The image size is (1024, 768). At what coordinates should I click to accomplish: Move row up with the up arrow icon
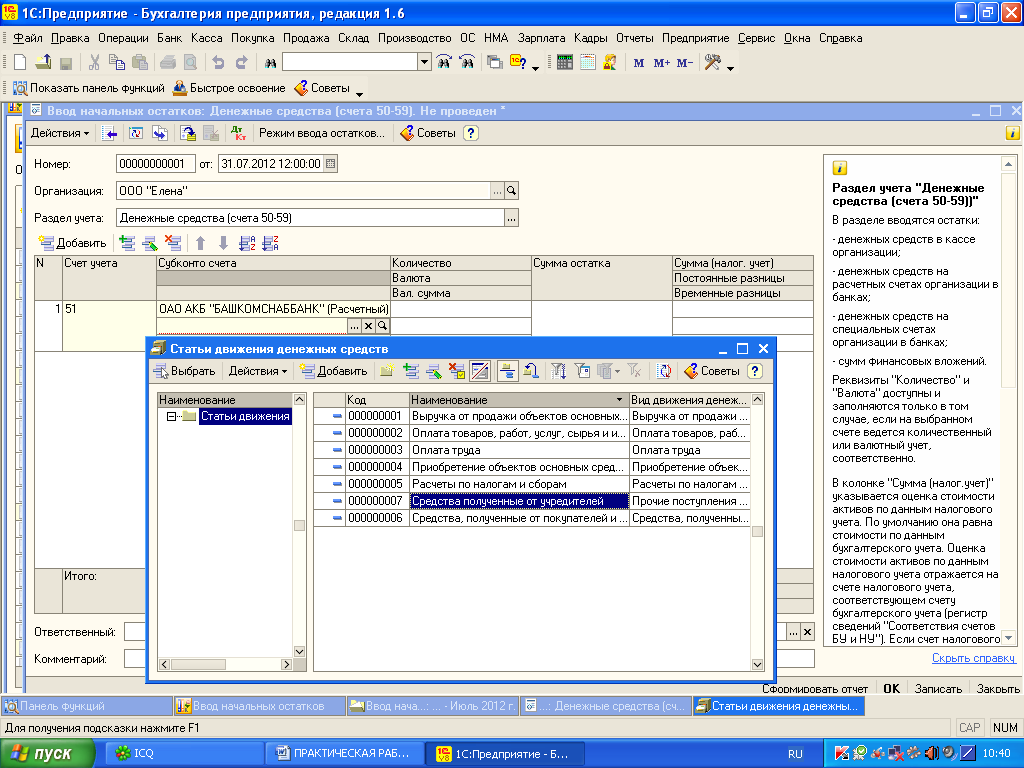click(200, 243)
